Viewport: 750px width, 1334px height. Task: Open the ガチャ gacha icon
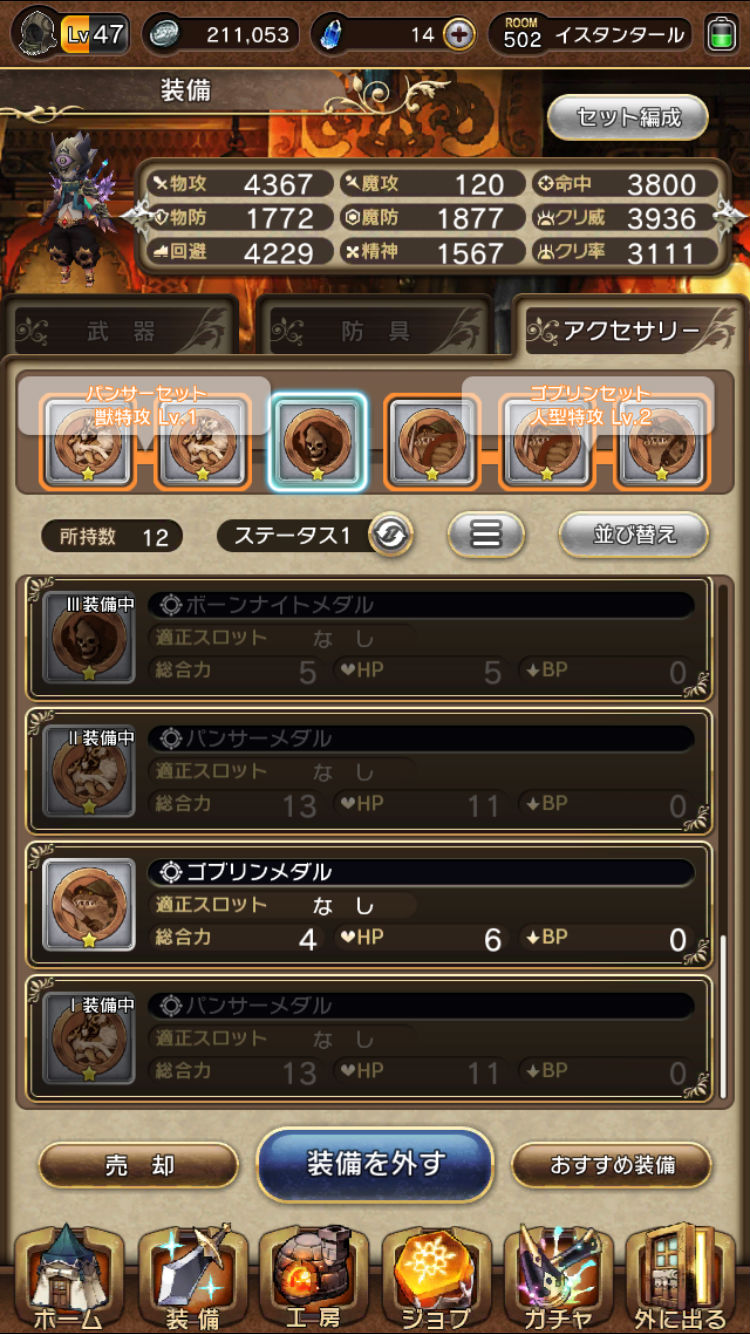pyautogui.click(x=558, y=1277)
